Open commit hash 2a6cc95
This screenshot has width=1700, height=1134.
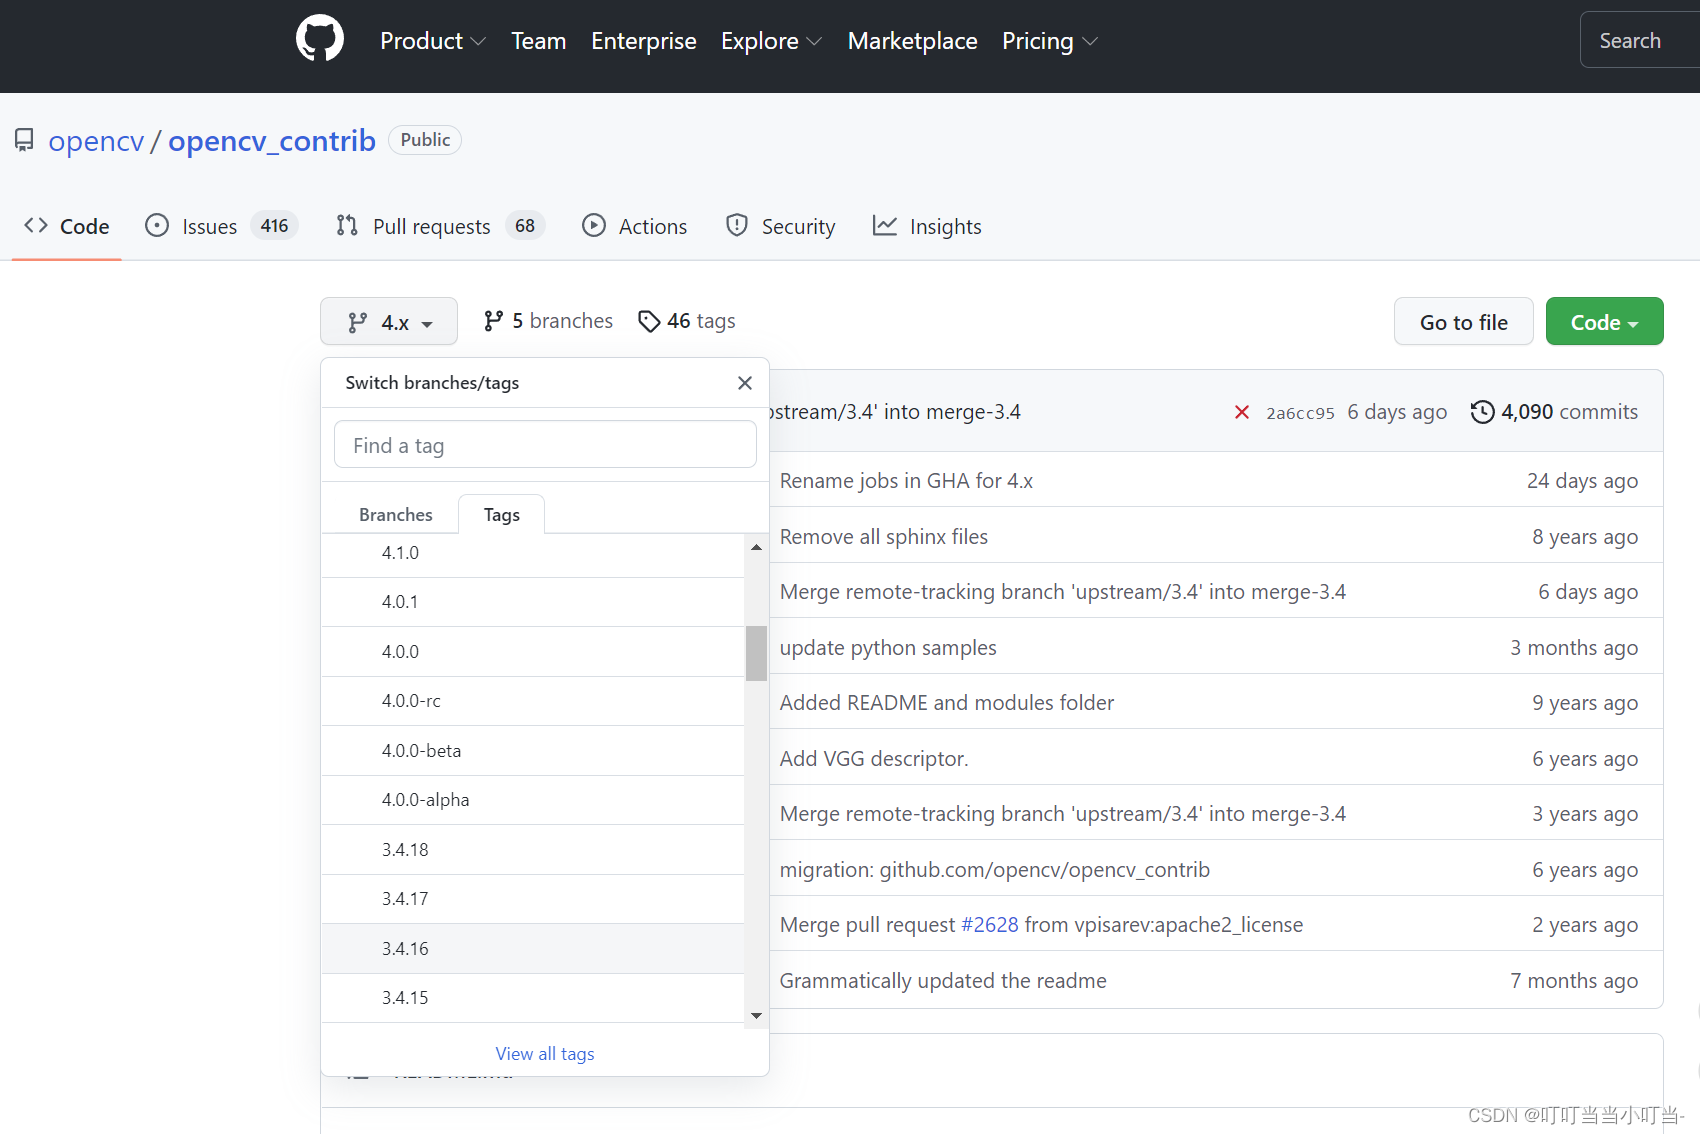click(1300, 413)
